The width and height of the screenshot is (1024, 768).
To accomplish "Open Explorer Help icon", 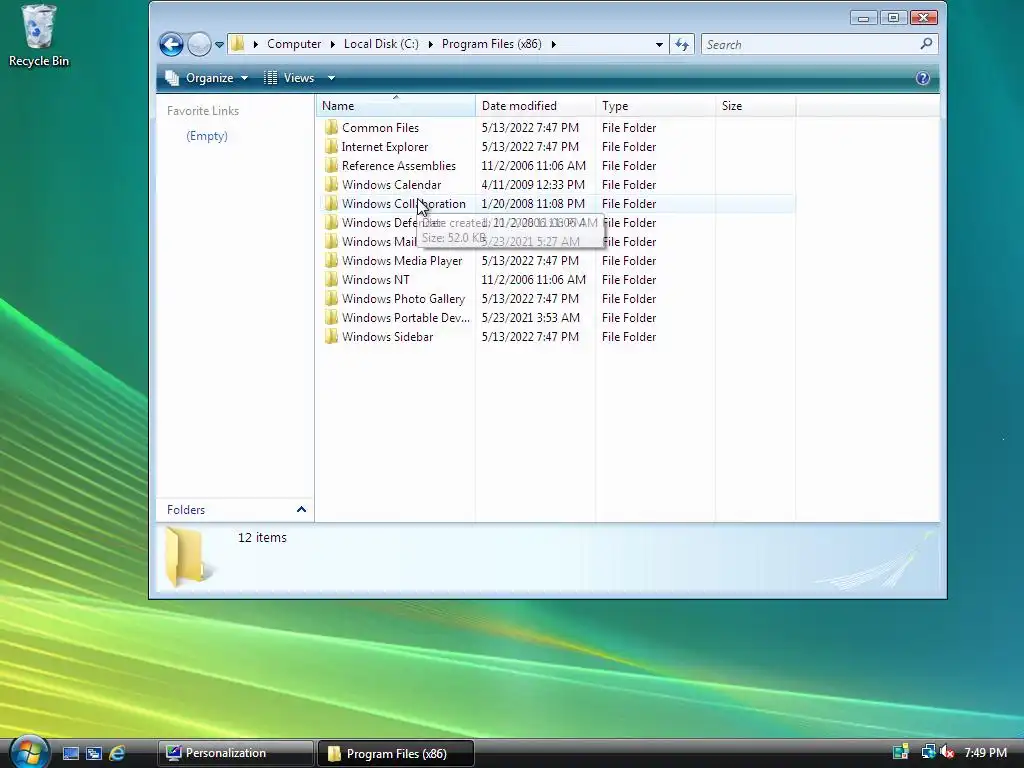I will (x=923, y=78).
